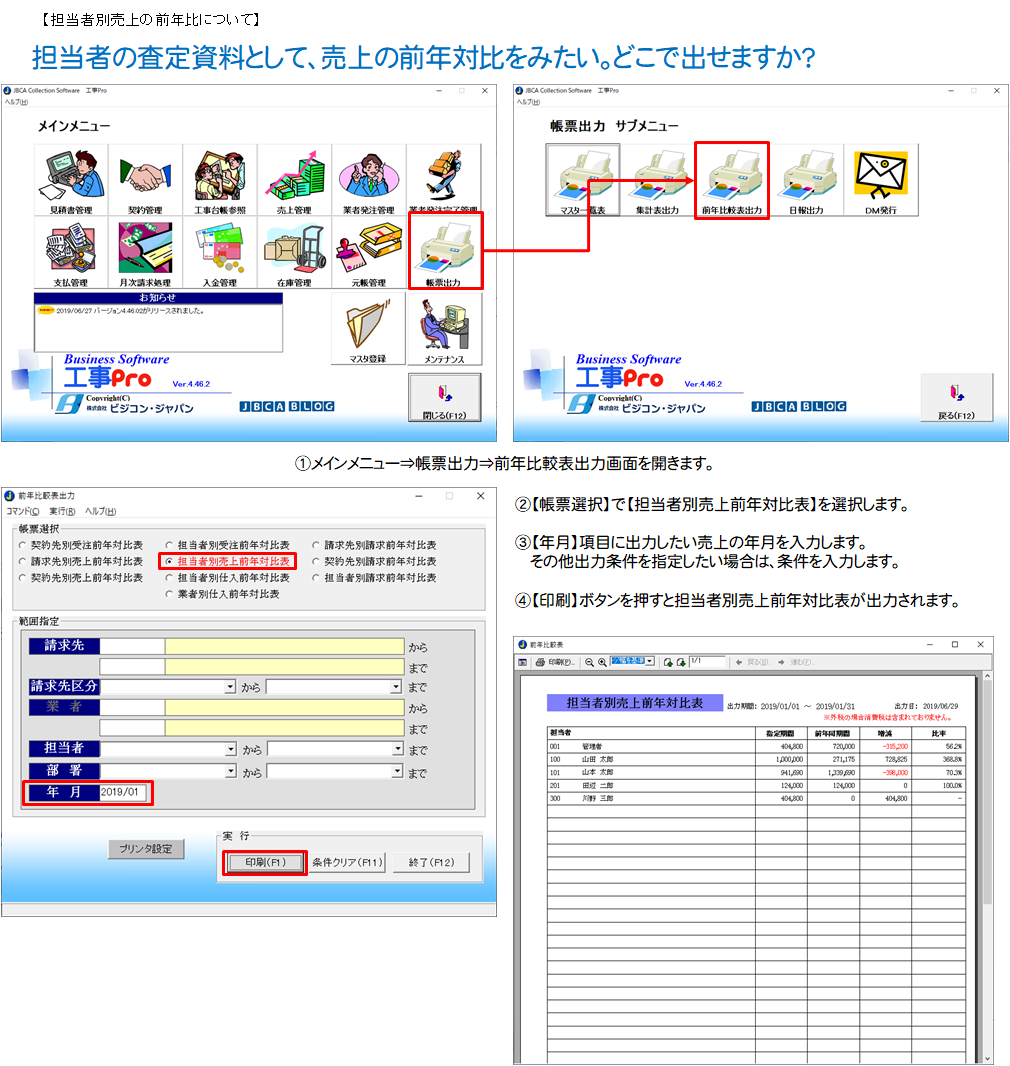Choose 業者別仕入前年対比表 radio option
1010x1066 pixels.
click(x=170, y=594)
